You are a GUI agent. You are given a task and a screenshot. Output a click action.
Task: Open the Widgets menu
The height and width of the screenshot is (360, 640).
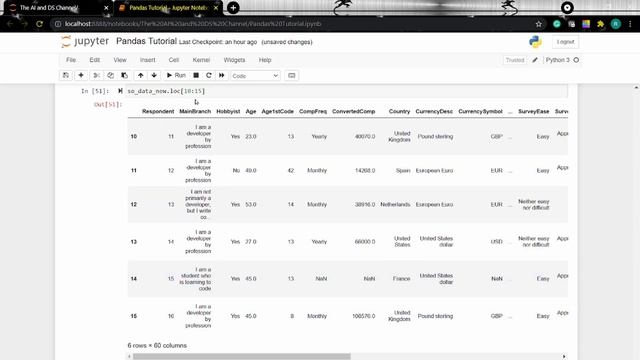tap(234, 60)
